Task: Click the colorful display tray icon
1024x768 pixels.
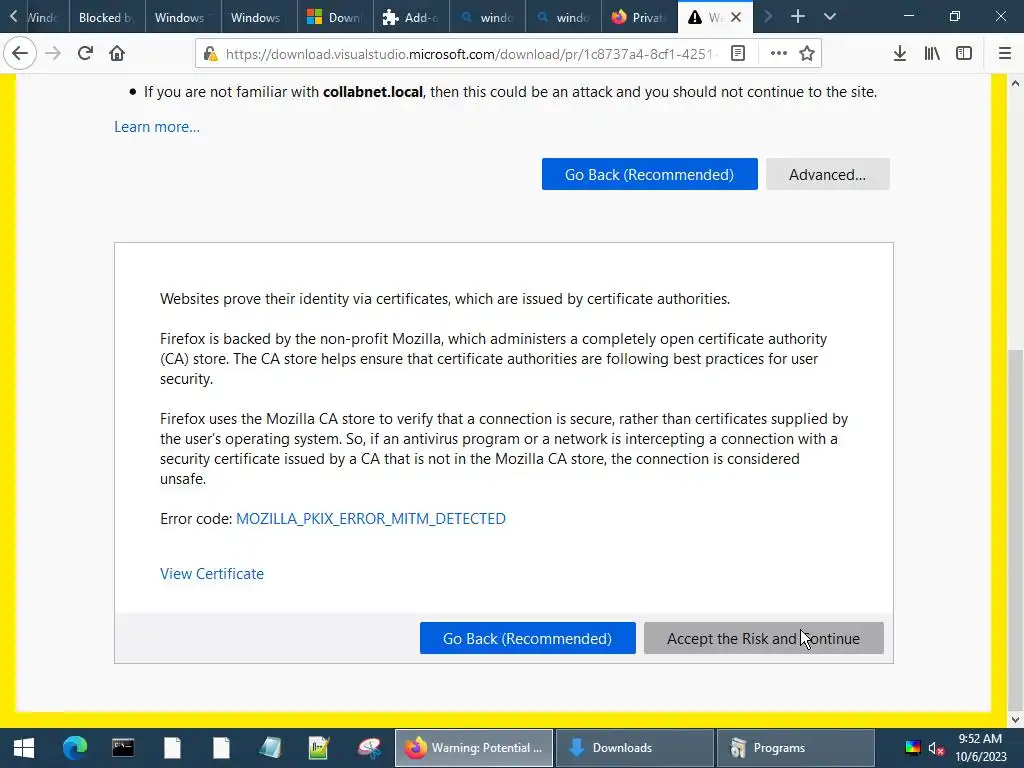Action: pyautogui.click(x=912, y=748)
